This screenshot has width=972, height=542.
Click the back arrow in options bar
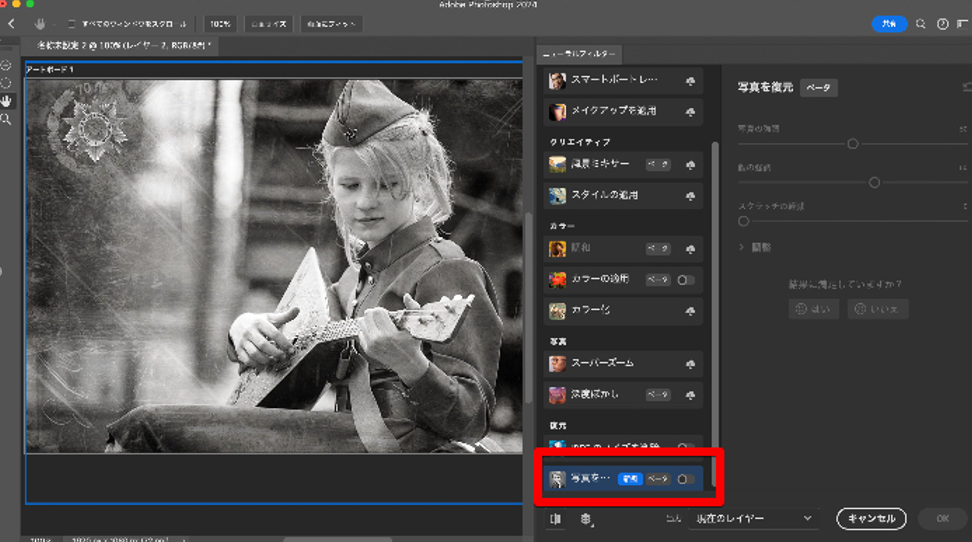pyautogui.click(x=11, y=23)
